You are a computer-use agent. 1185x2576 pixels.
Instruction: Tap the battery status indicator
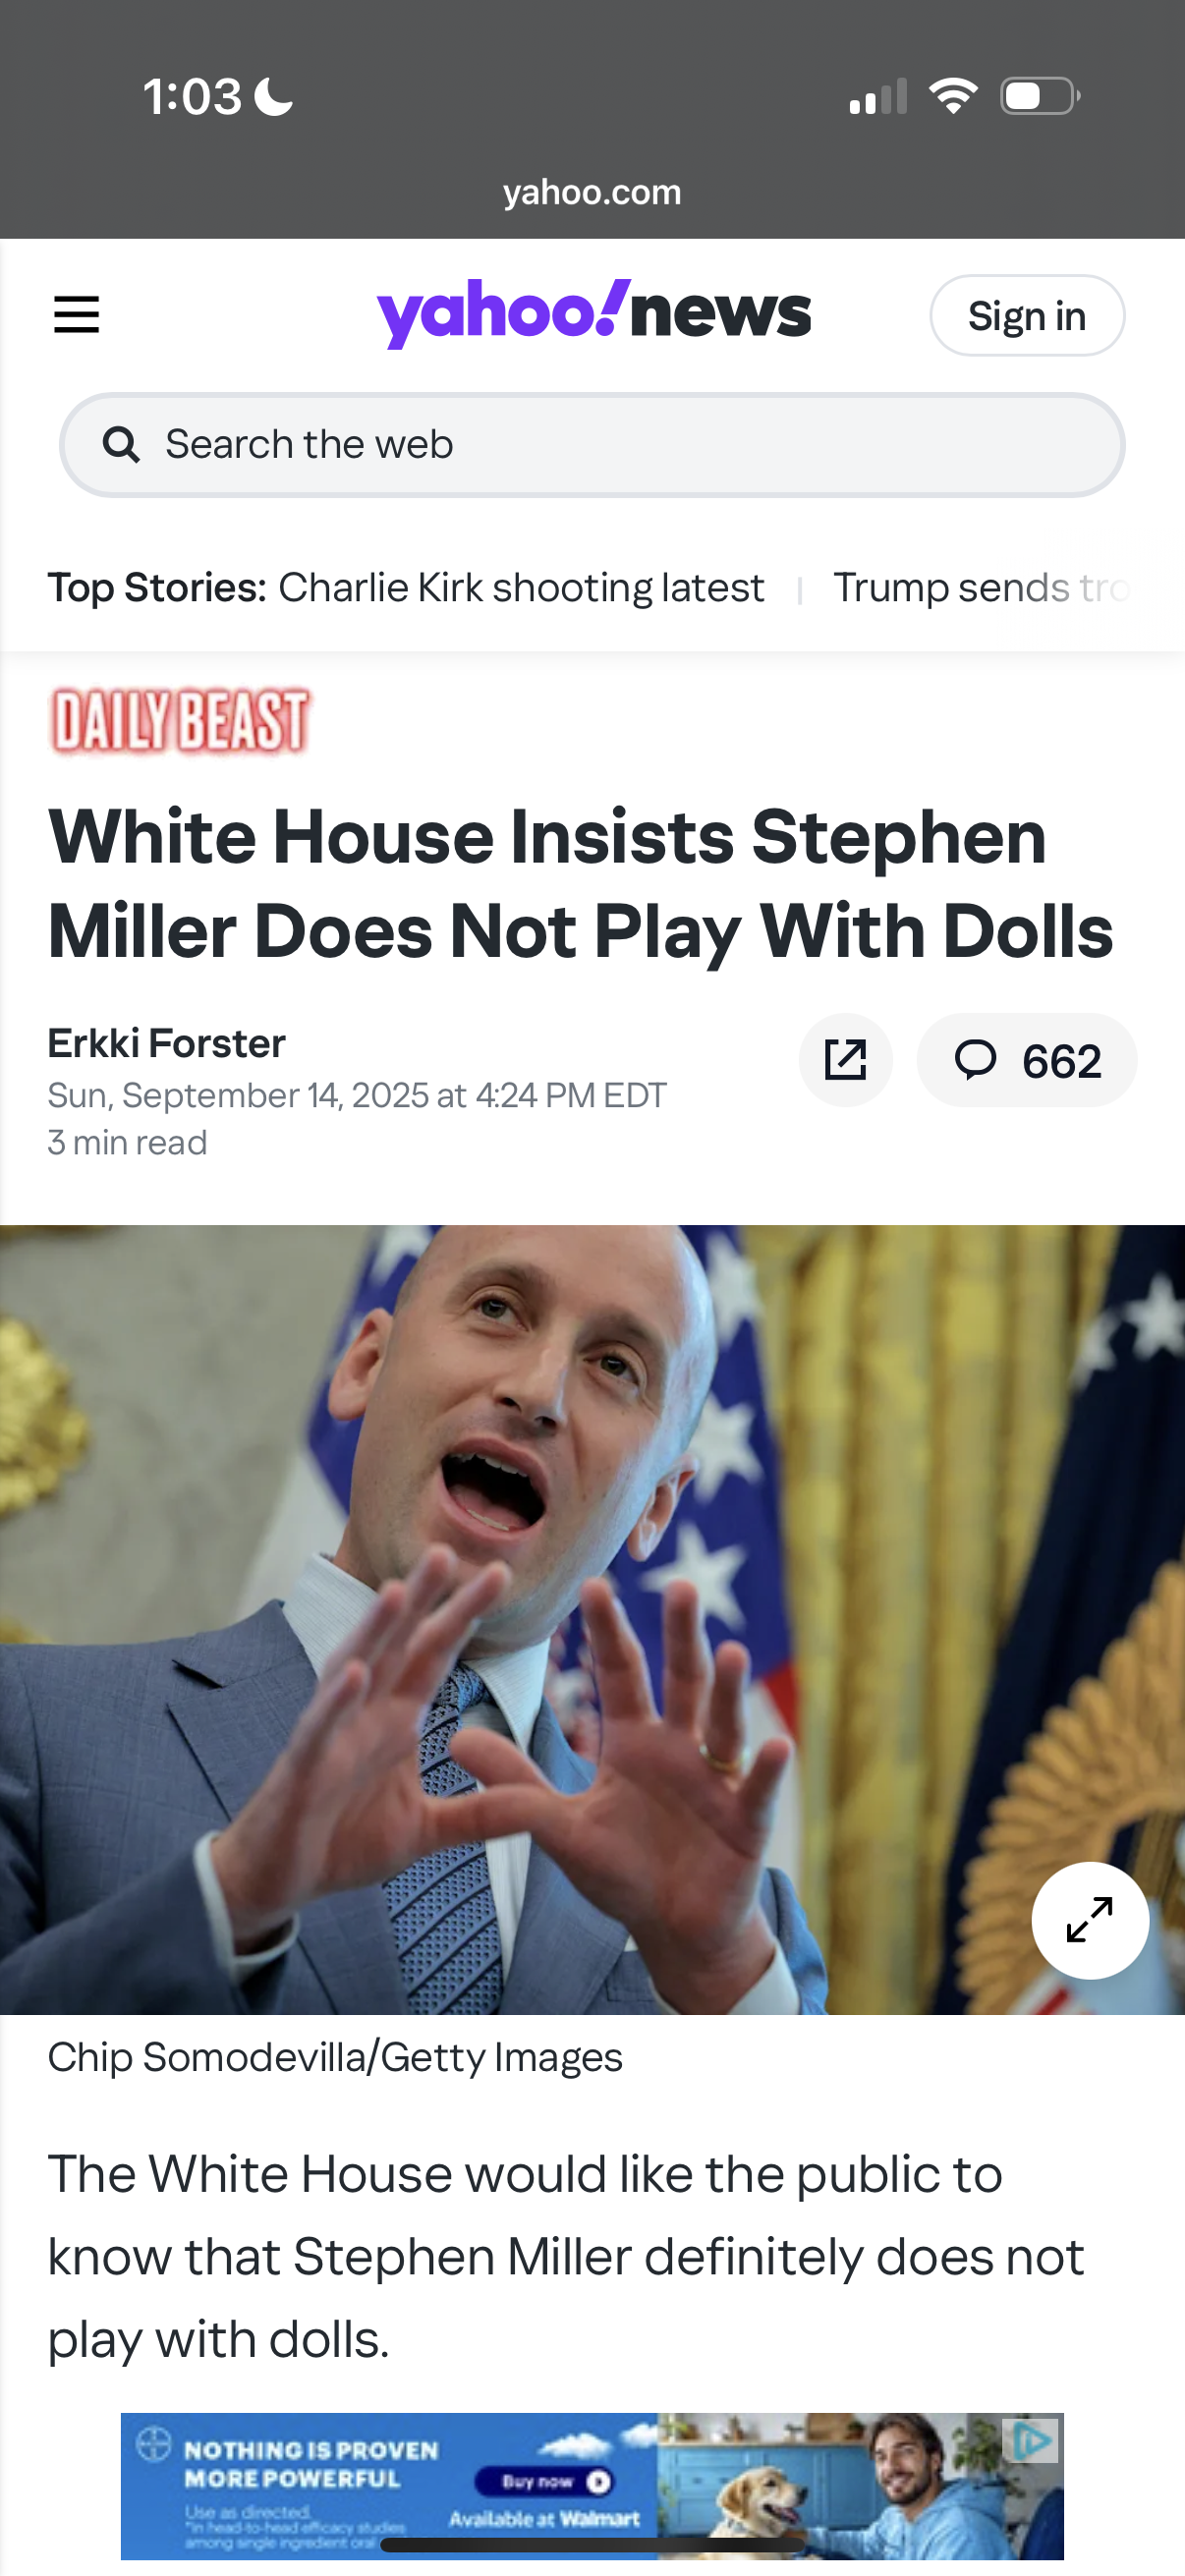click(x=1040, y=96)
